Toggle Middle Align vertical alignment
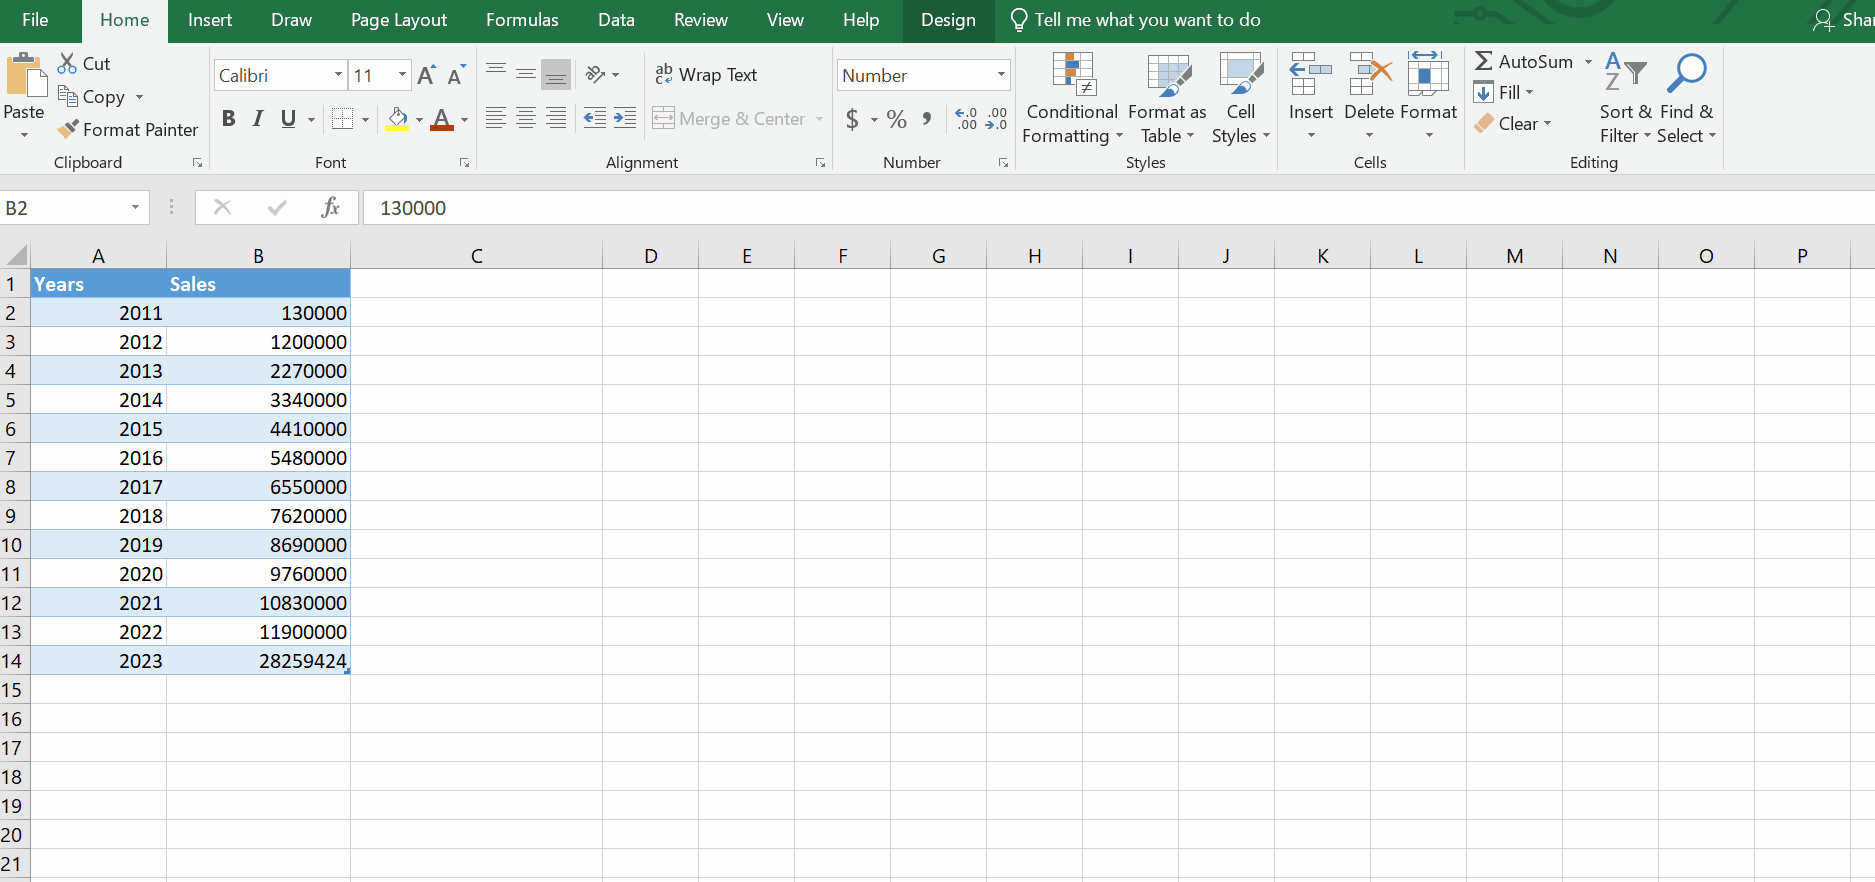The image size is (1875, 882). point(526,74)
